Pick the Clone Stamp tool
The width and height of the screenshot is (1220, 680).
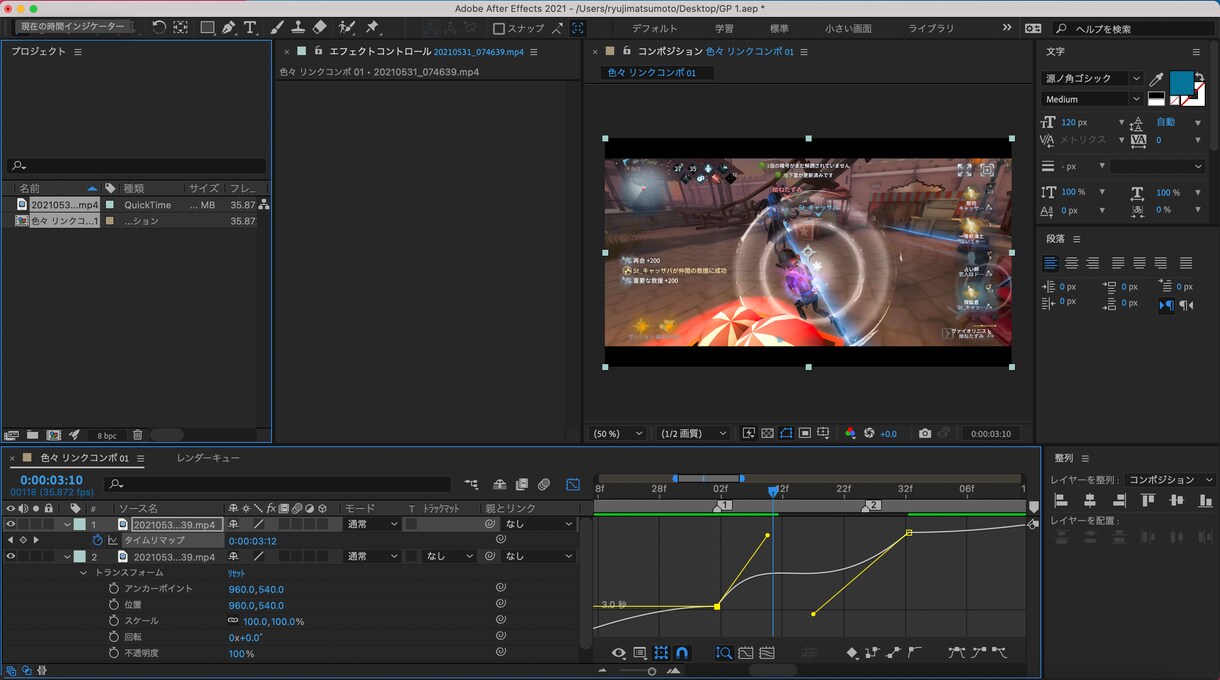(x=298, y=28)
